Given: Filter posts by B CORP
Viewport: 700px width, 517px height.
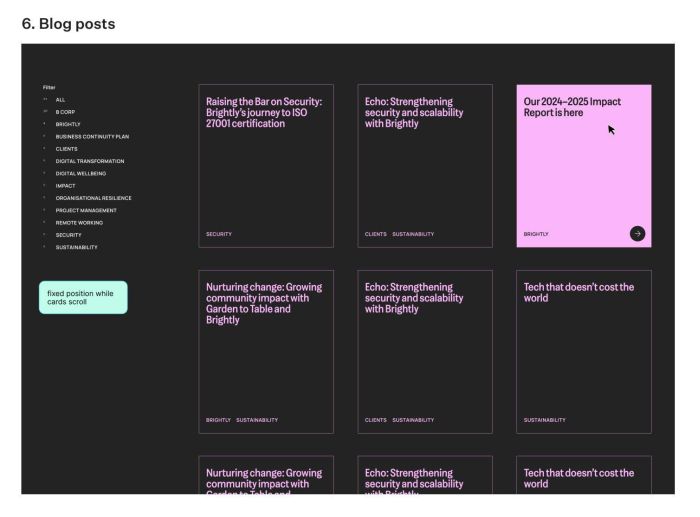Looking at the screenshot, I should 65,112.
